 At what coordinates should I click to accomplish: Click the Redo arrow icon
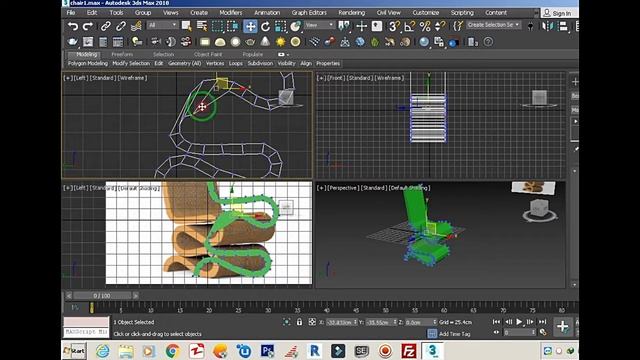[x=88, y=27]
